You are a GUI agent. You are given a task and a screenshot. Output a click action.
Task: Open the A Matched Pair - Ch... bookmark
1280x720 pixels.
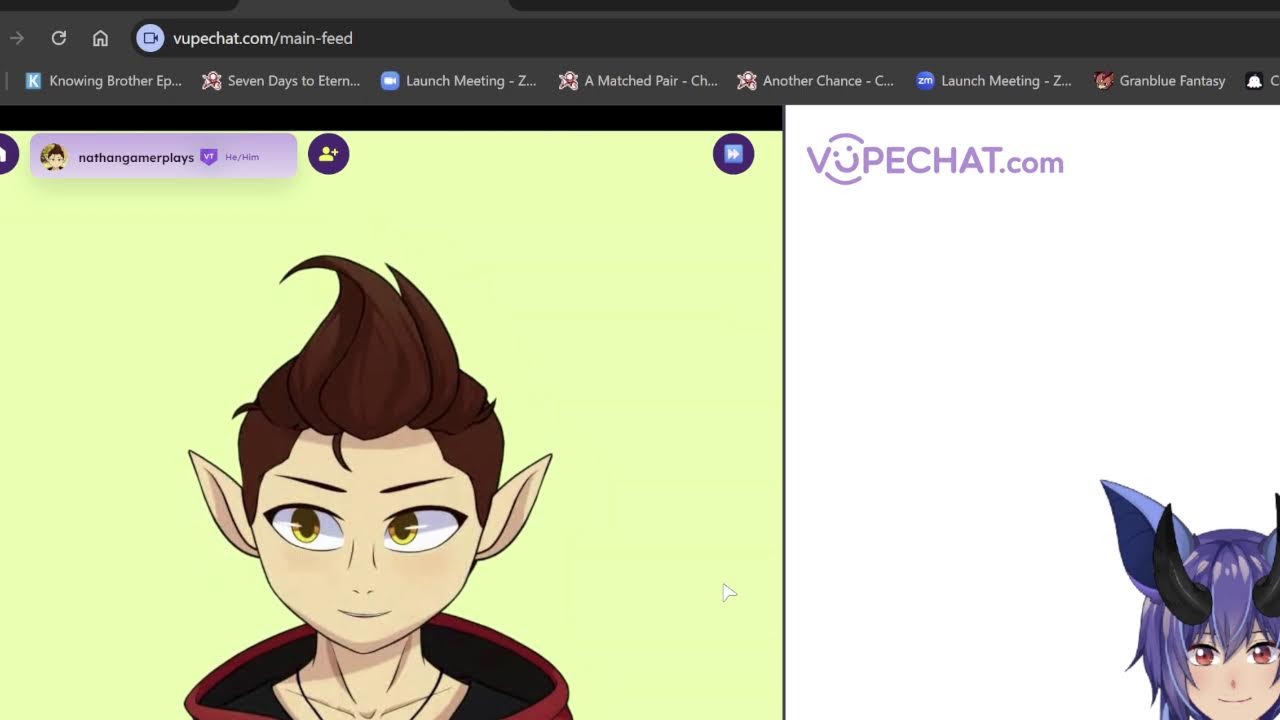638,81
